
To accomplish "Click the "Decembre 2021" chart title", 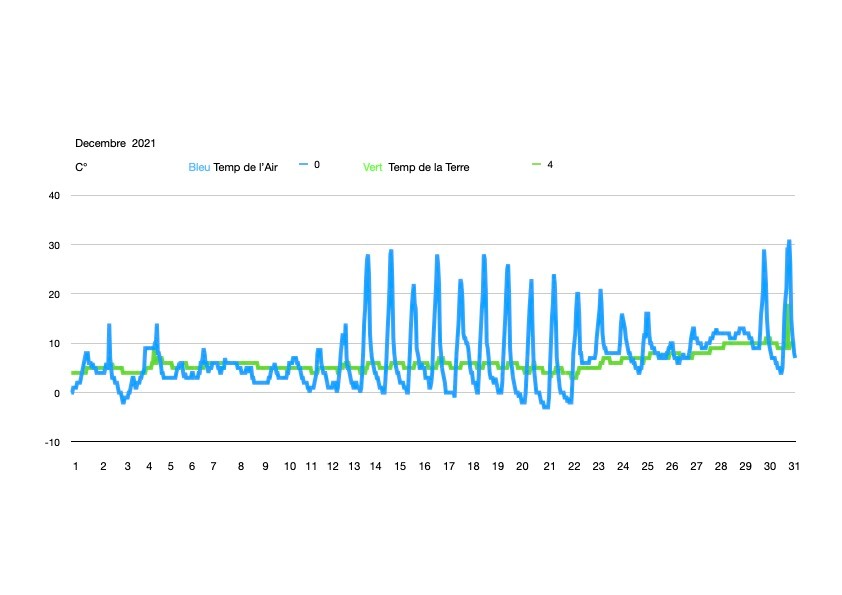I will [x=115, y=144].
